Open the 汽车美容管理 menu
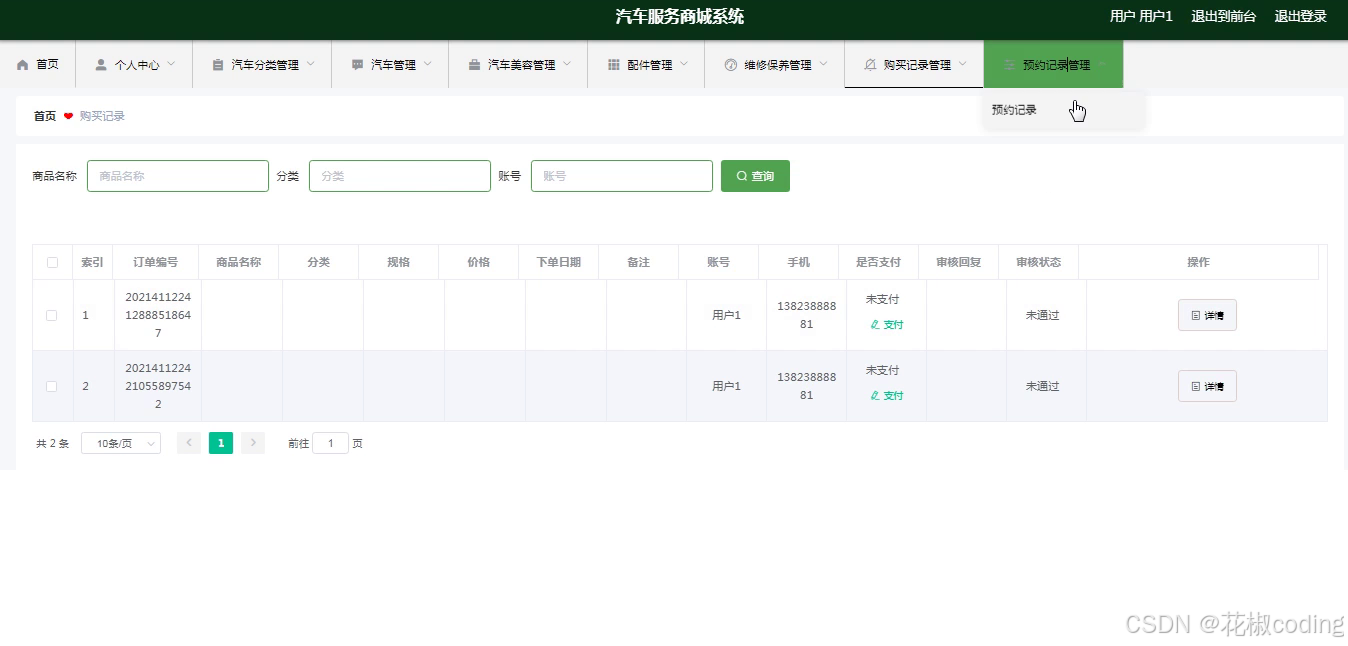The width and height of the screenshot is (1348, 646). (519, 64)
